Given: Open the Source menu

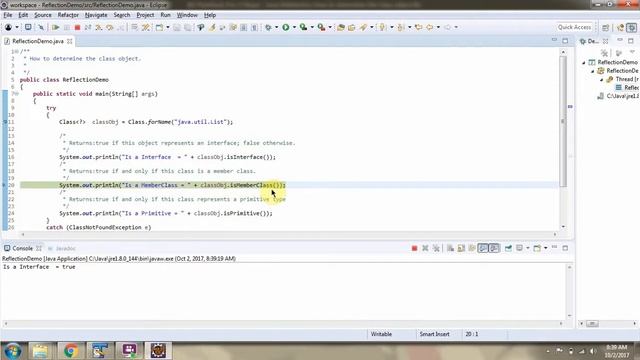Looking at the screenshot, I should [x=43, y=15].
